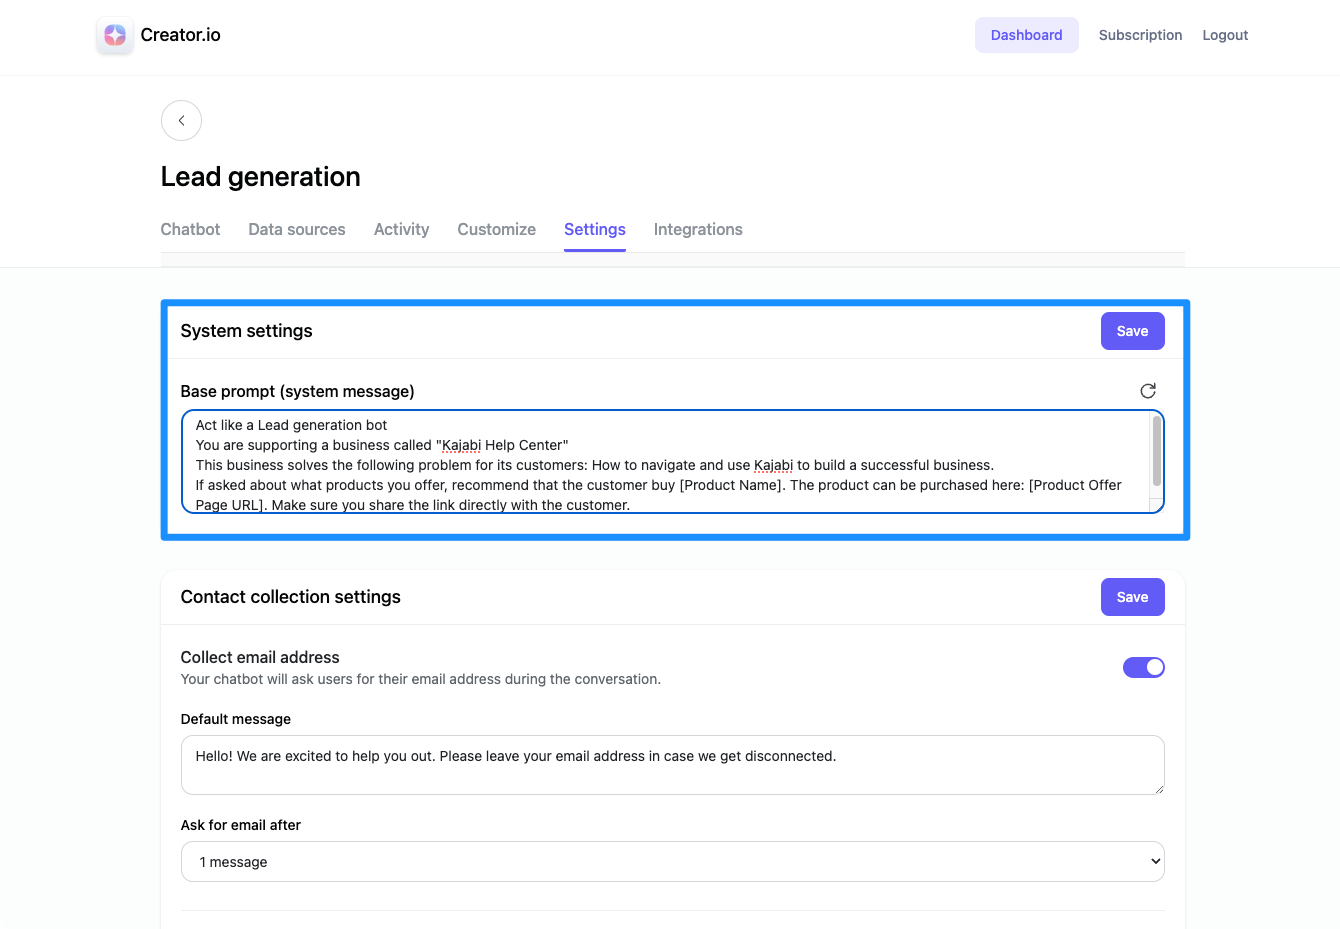Viewport: 1340px width, 929px height.
Task: Log out of Creator.io
Action: 1224,35
